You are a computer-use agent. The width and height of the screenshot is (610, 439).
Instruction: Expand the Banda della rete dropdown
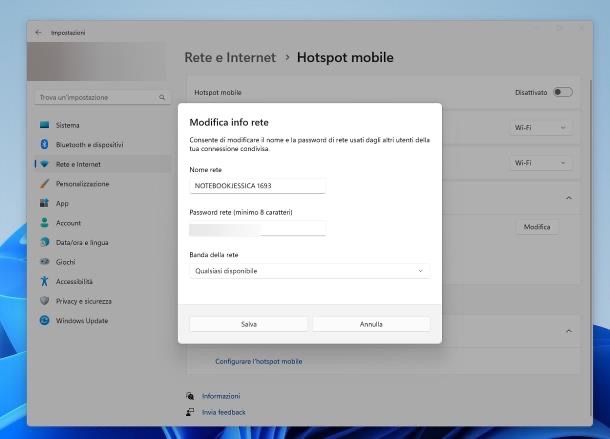[x=309, y=271]
